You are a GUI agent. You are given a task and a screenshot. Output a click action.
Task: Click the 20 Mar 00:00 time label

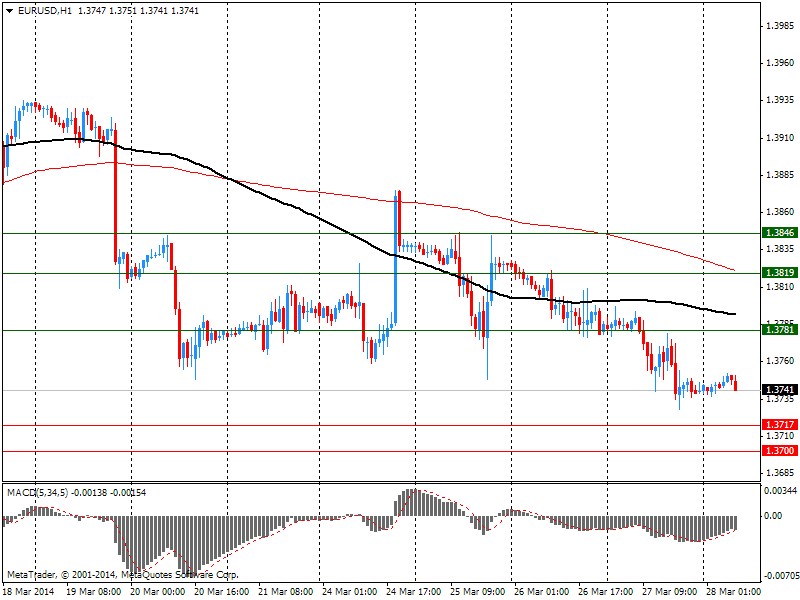pyautogui.click(x=158, y=592)
